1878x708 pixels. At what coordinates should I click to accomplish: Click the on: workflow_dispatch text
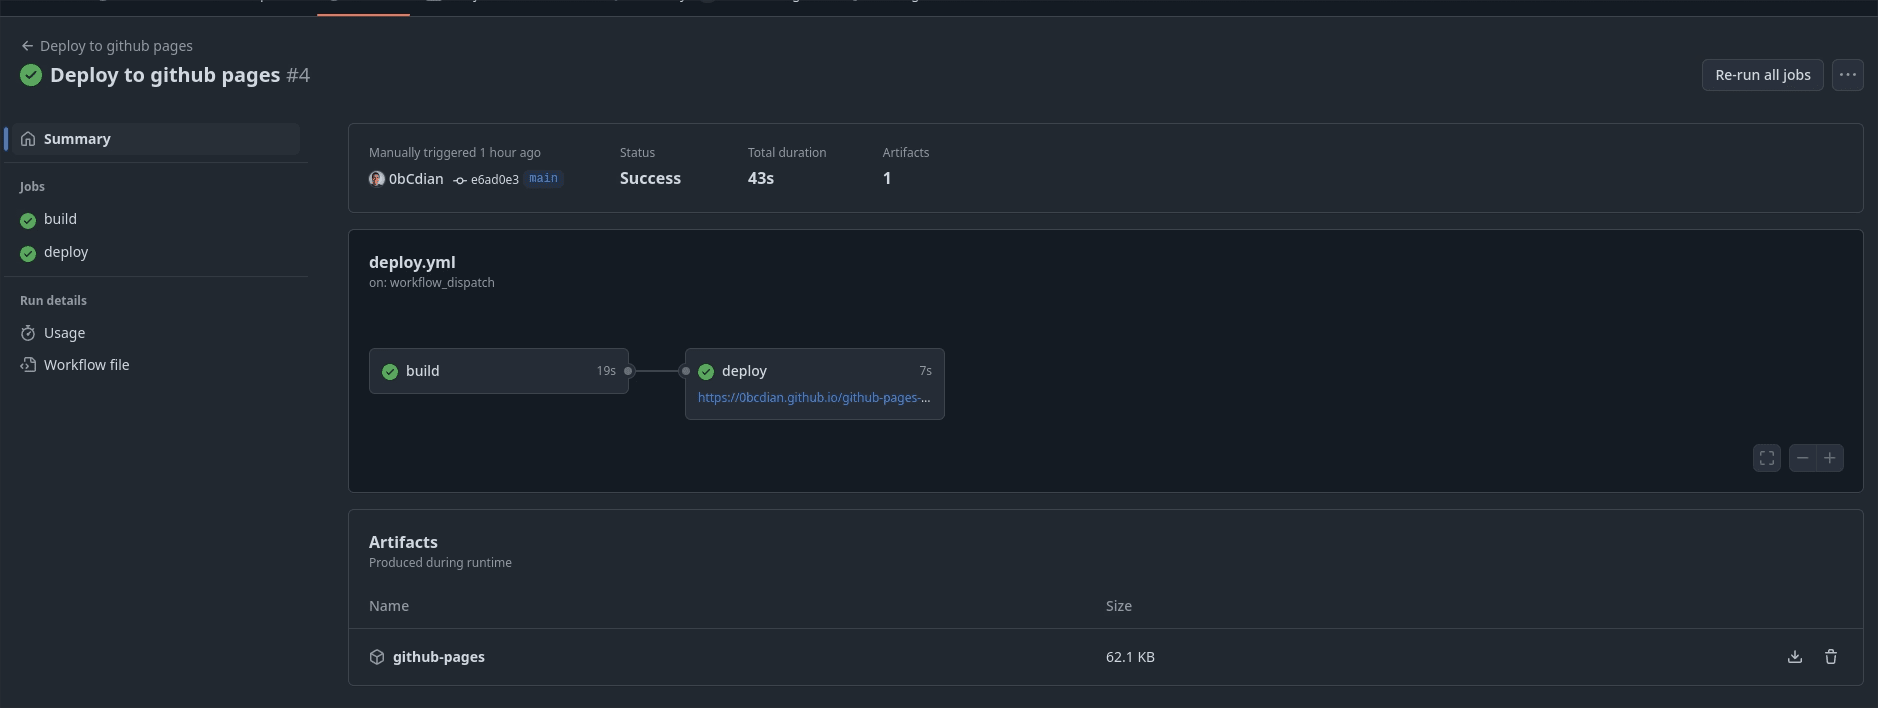432,283
